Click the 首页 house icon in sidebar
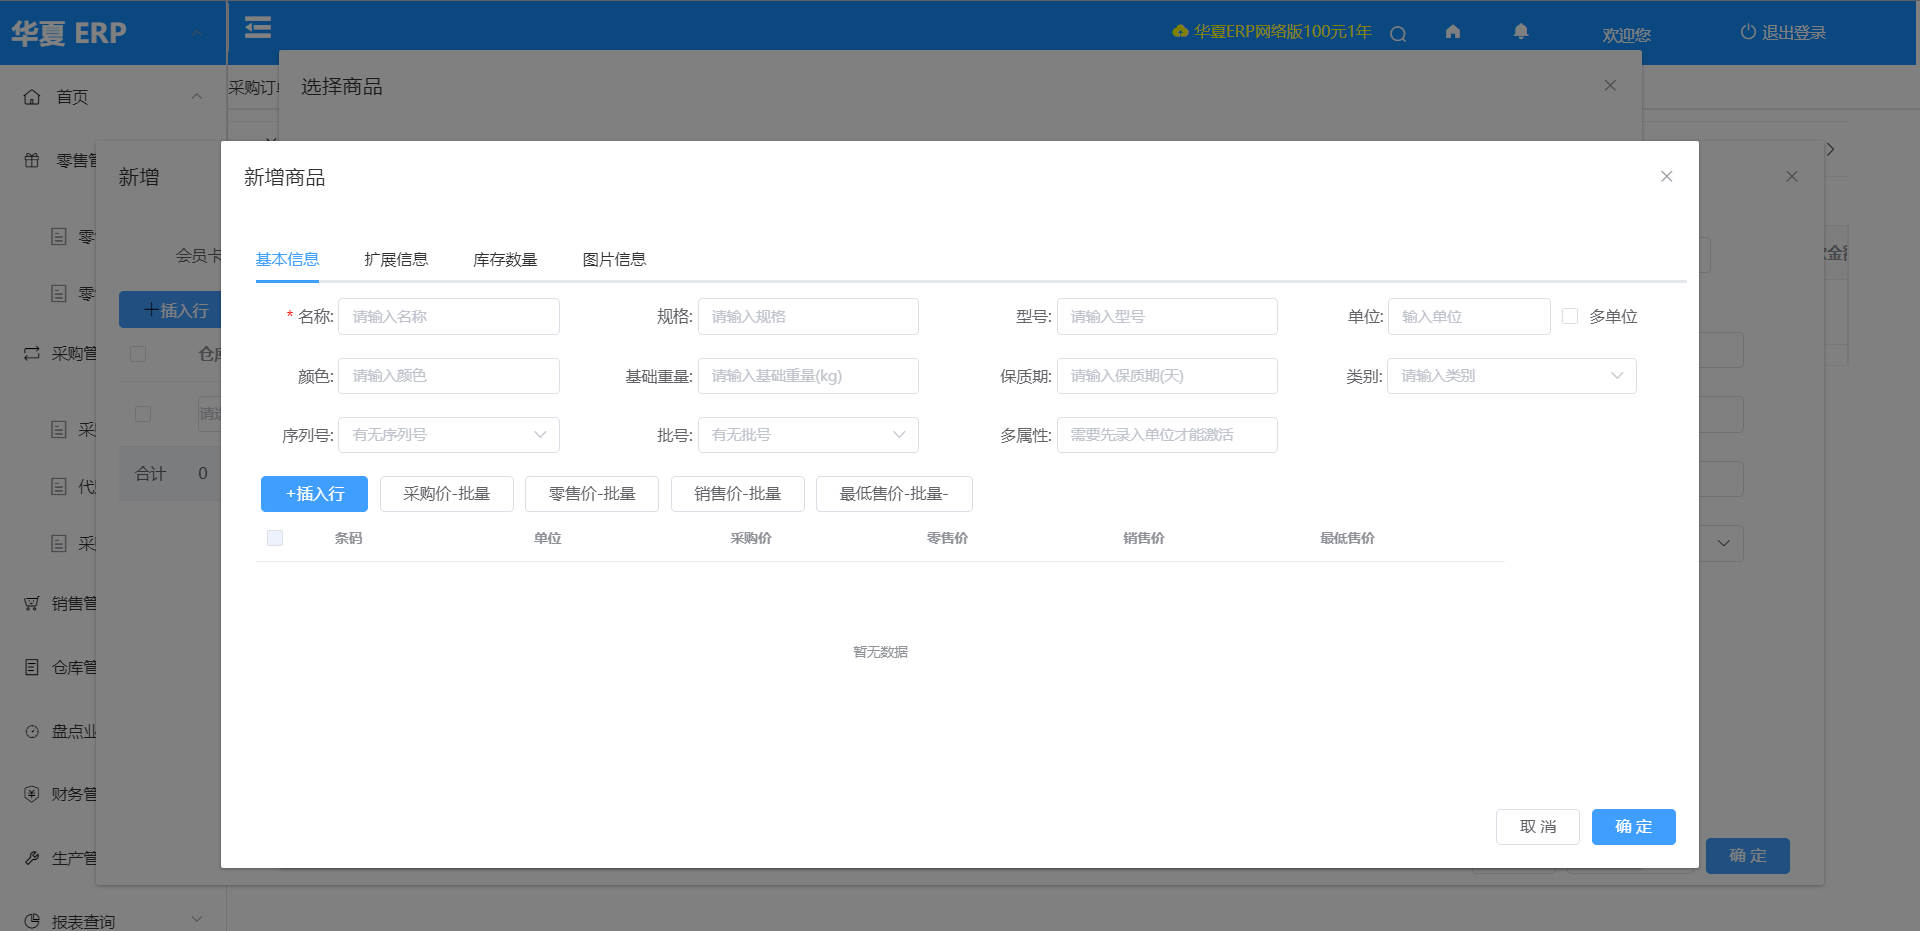 click(32, 97)
